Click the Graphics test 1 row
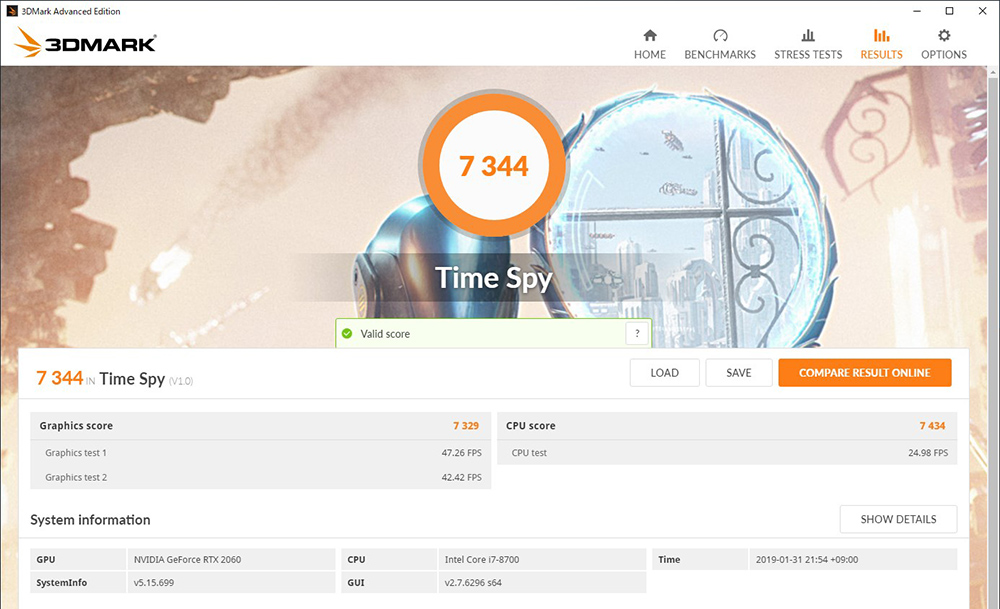The height and width of the screenshot is (609, 1000). [261, 453]
